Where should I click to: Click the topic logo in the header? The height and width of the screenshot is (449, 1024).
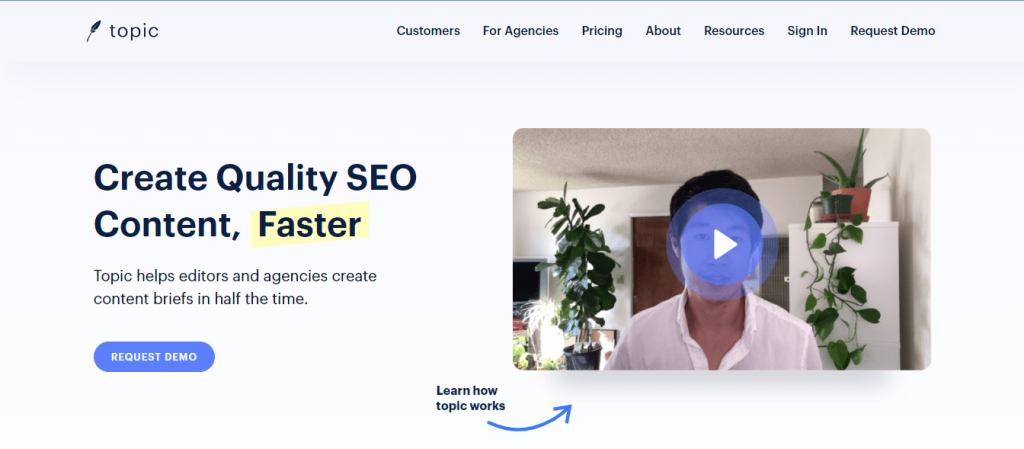[122, 31]
